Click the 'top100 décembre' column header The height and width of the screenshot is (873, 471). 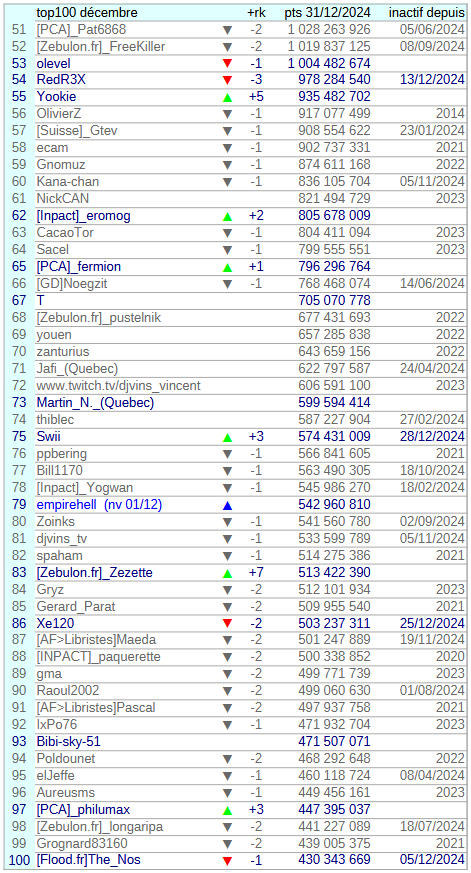click(x=87, y=13)
